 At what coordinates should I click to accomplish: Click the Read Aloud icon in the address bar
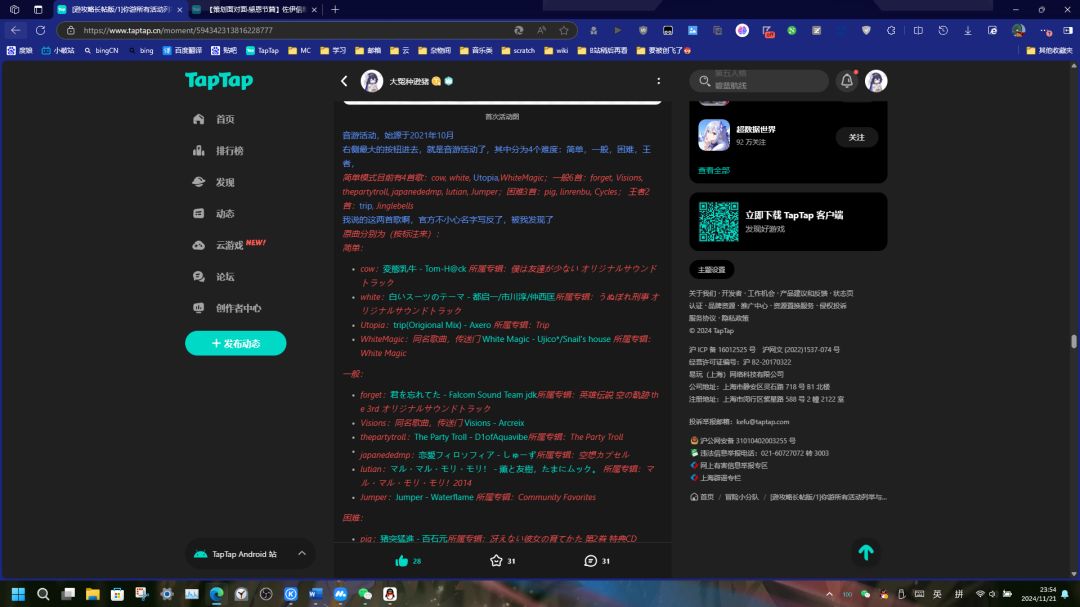pos(541,30)
